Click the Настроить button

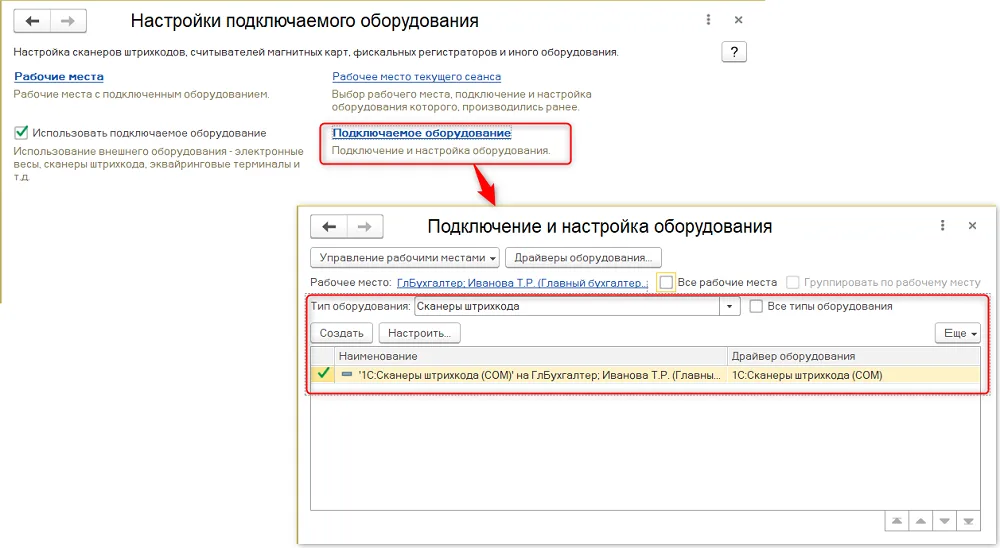419,333
